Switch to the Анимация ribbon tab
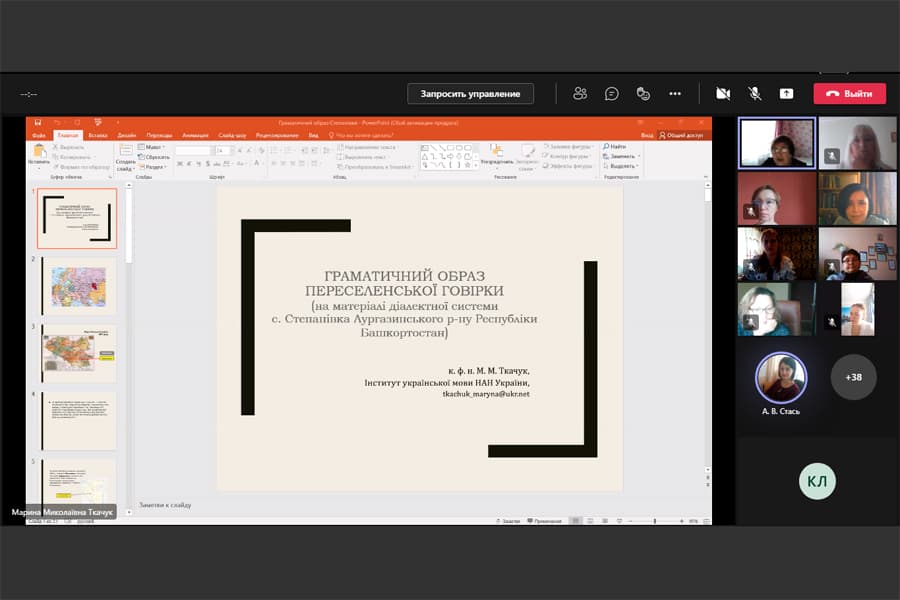The height and width of the screenshot is (600, 900). [195, 136]
